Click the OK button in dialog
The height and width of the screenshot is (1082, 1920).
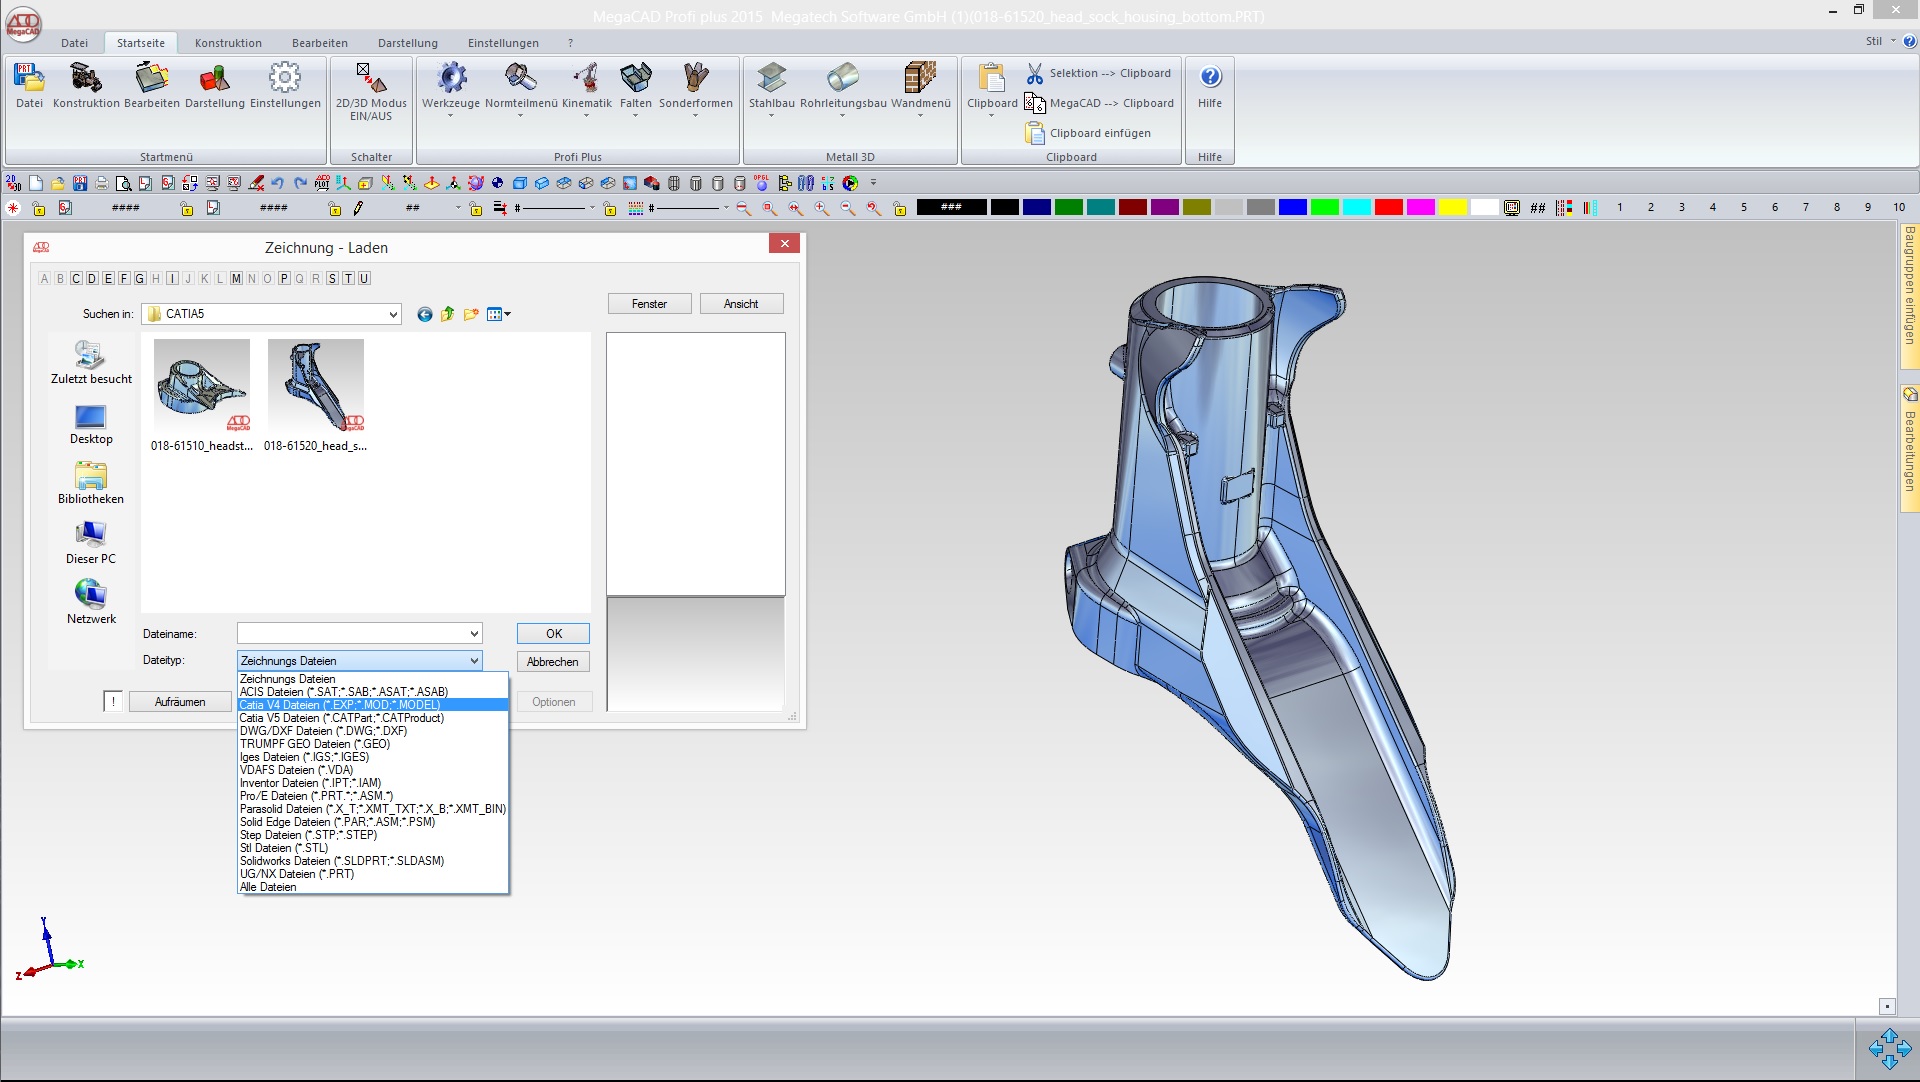(553, 634)
